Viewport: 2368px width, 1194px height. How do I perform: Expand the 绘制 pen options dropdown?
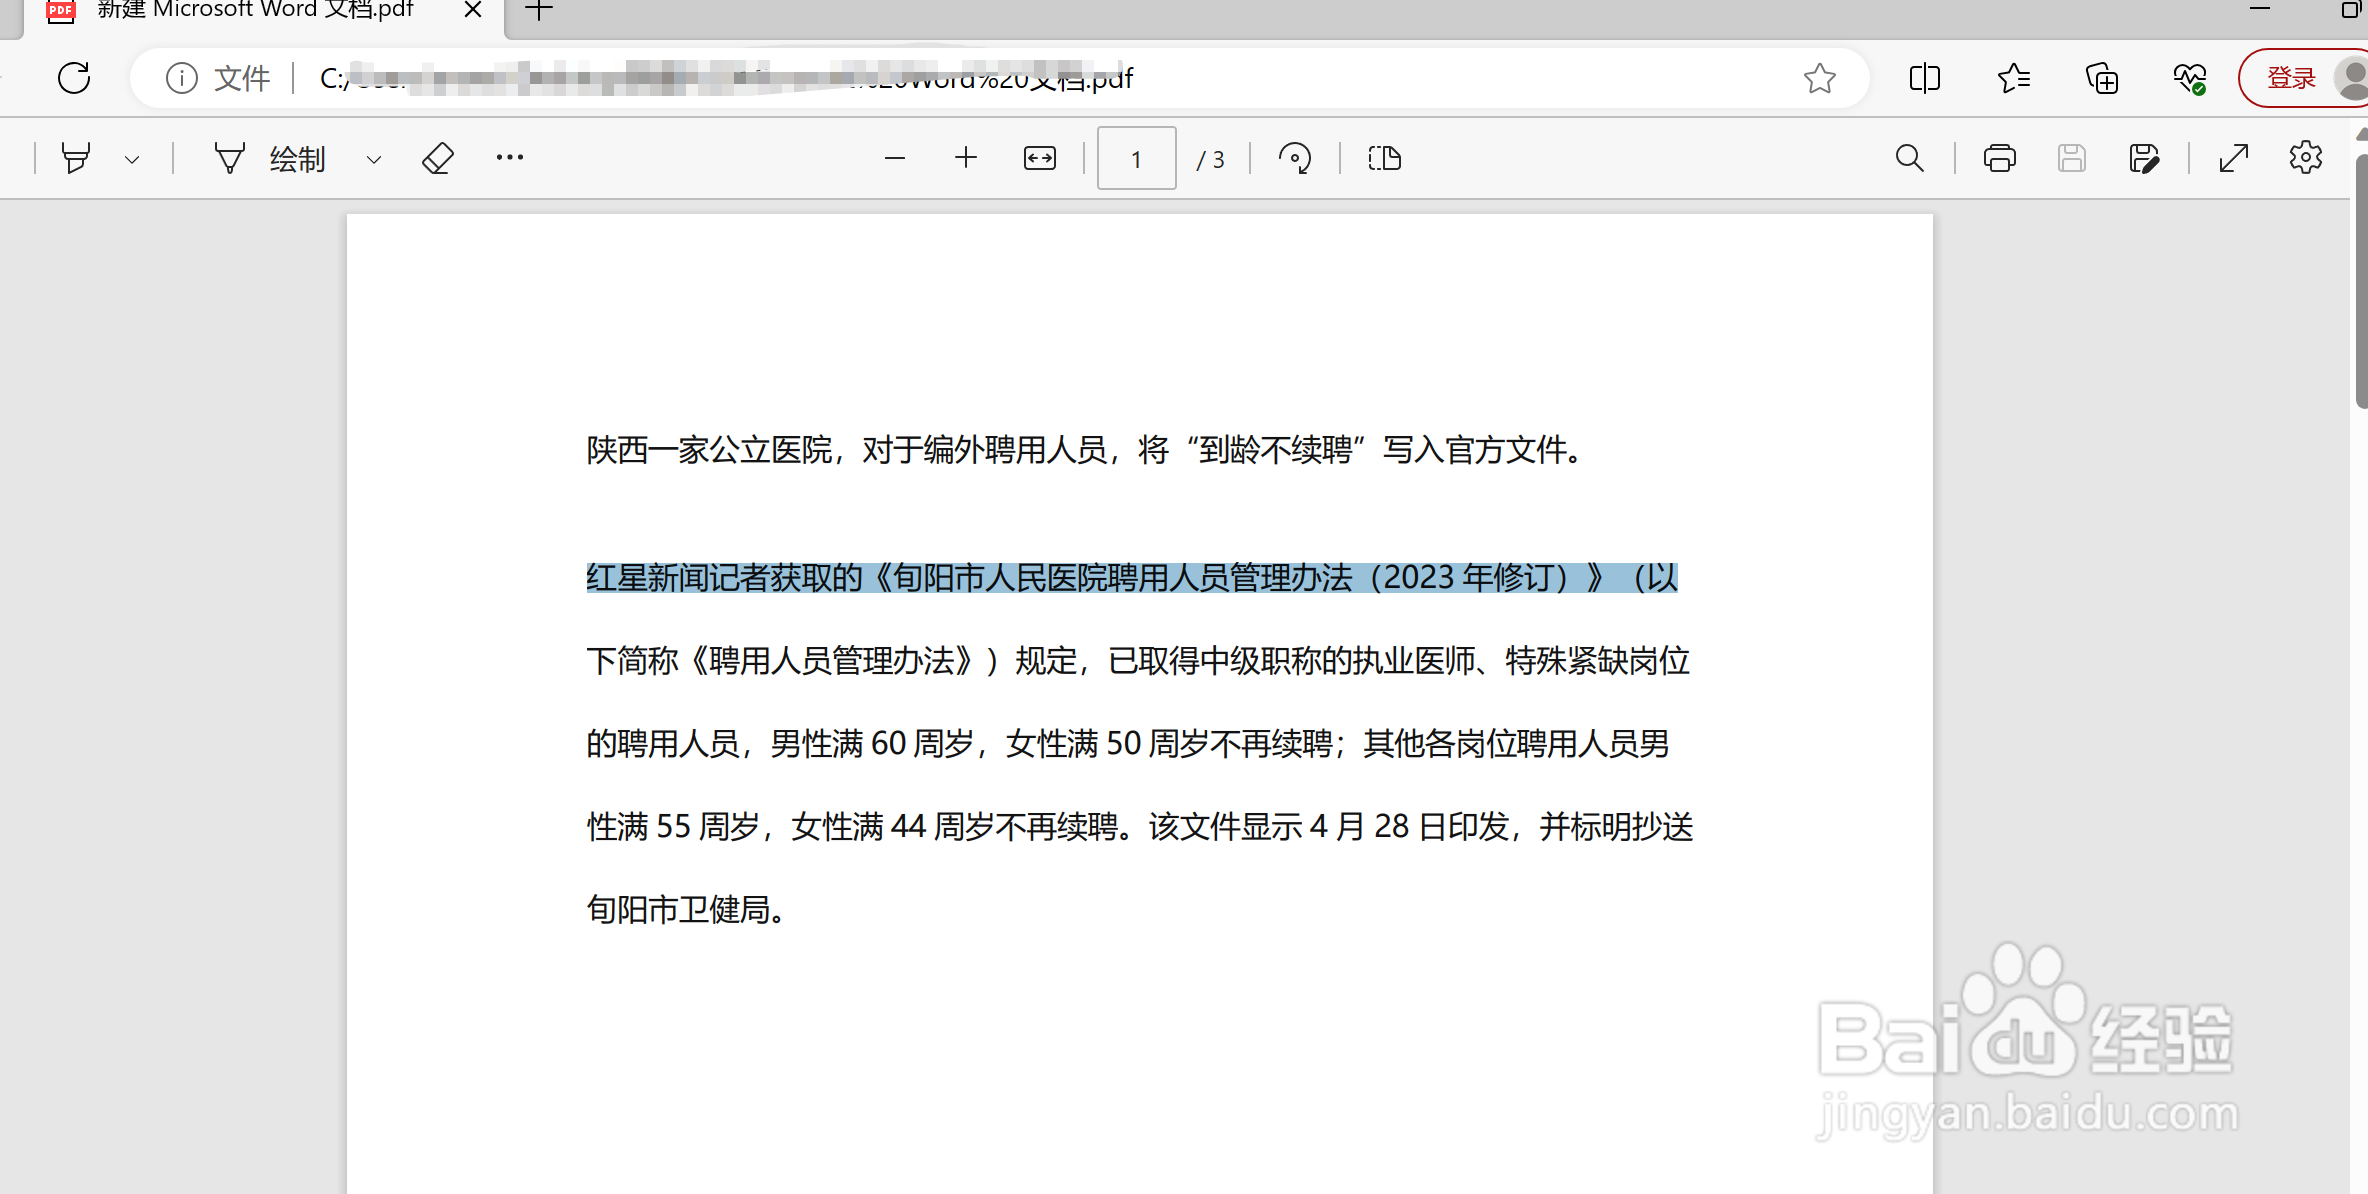point(373,157)
